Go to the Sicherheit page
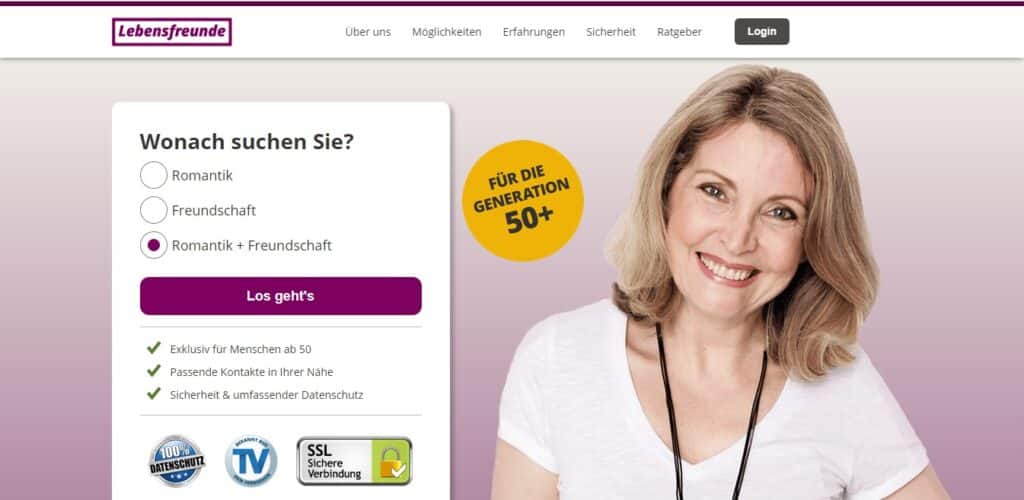The image size is (1024, 500). point(611,32)
